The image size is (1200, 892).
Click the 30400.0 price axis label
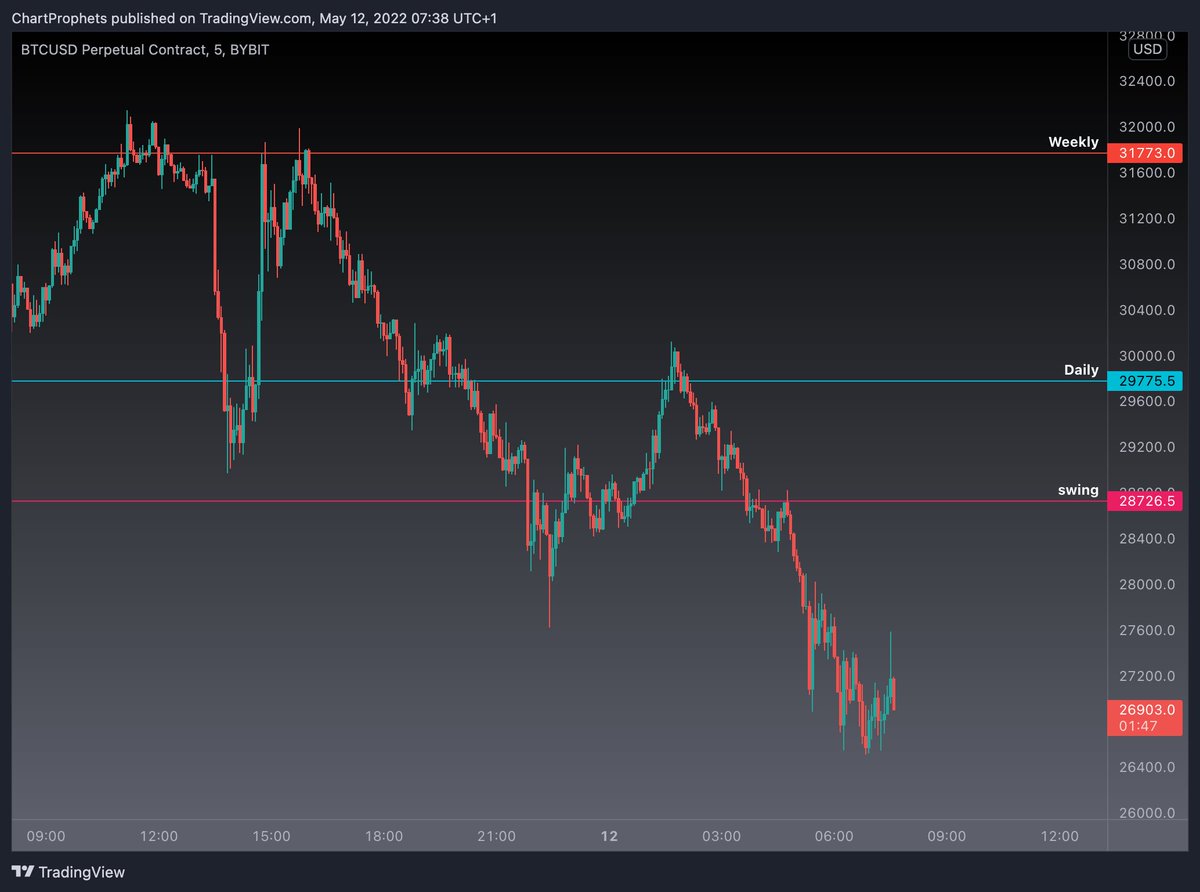click(x=1145, y=310)
